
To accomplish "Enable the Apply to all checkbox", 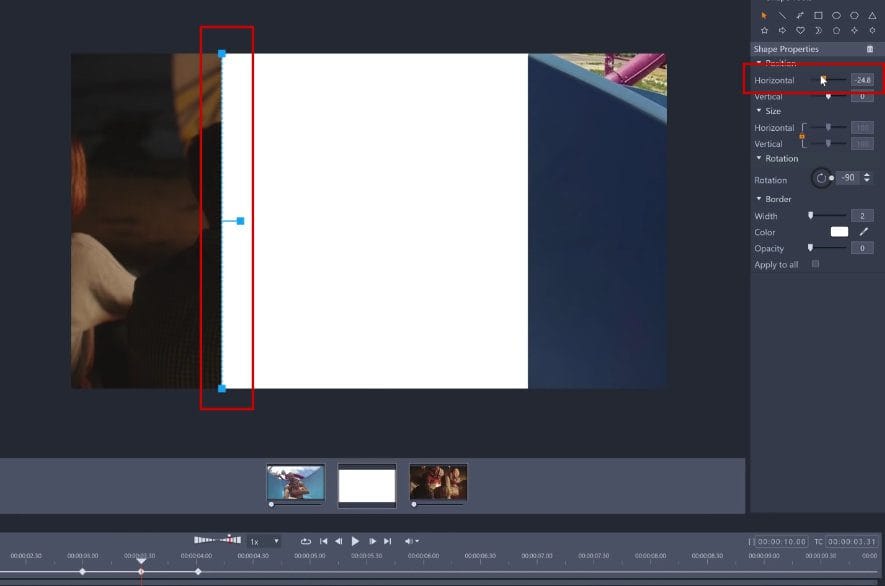I will [x=814, y=263].
